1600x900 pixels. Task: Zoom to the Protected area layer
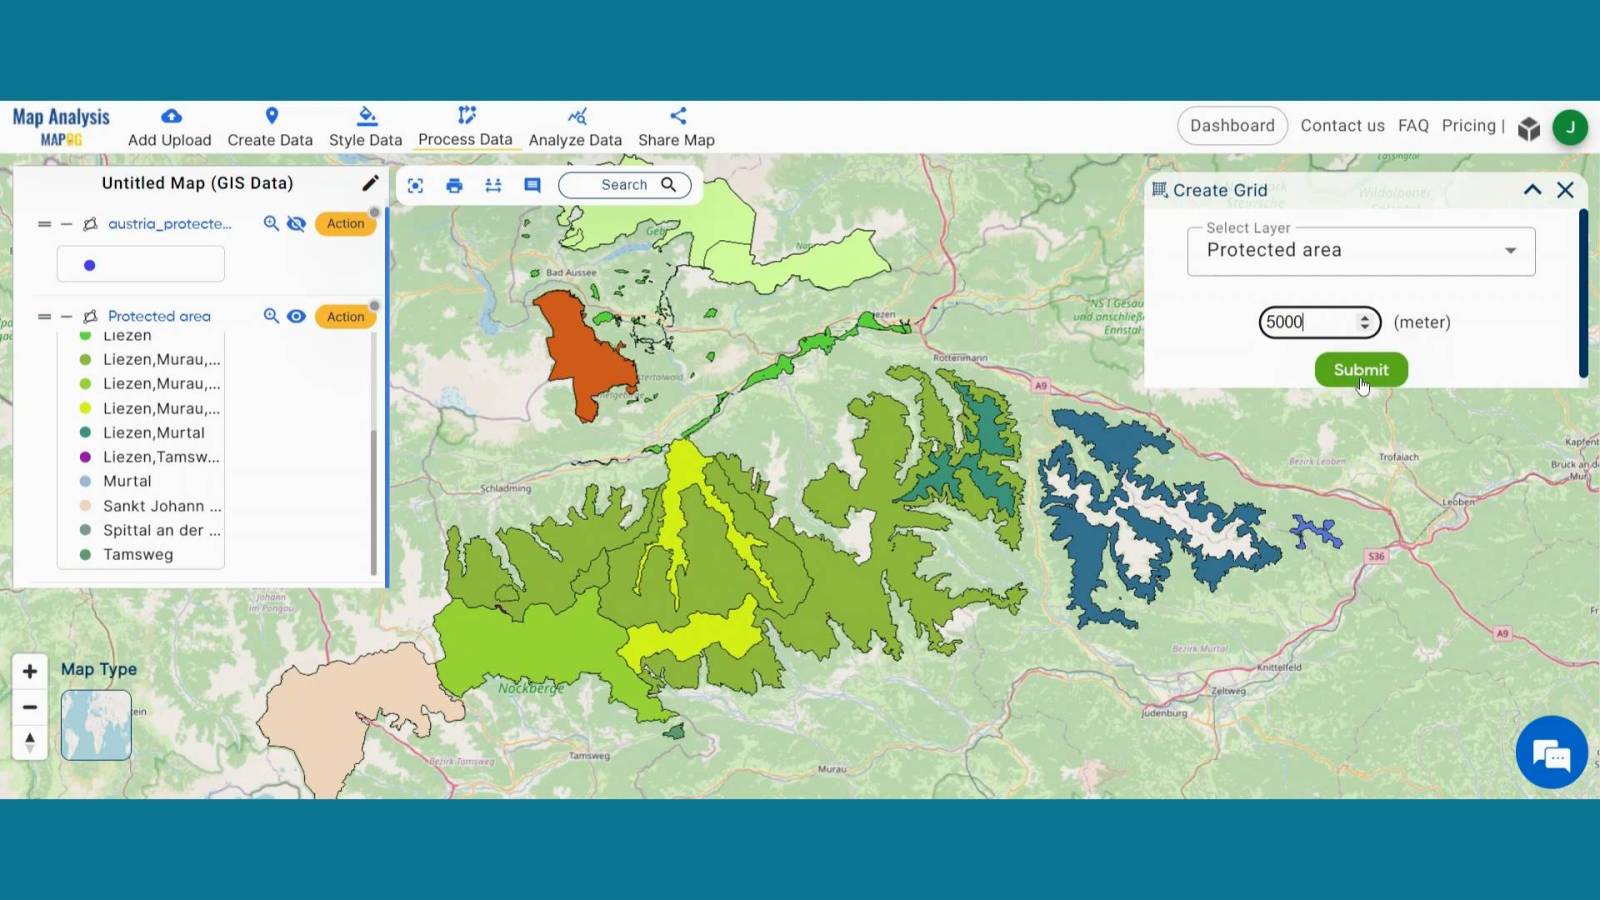(x=271, y=316)
